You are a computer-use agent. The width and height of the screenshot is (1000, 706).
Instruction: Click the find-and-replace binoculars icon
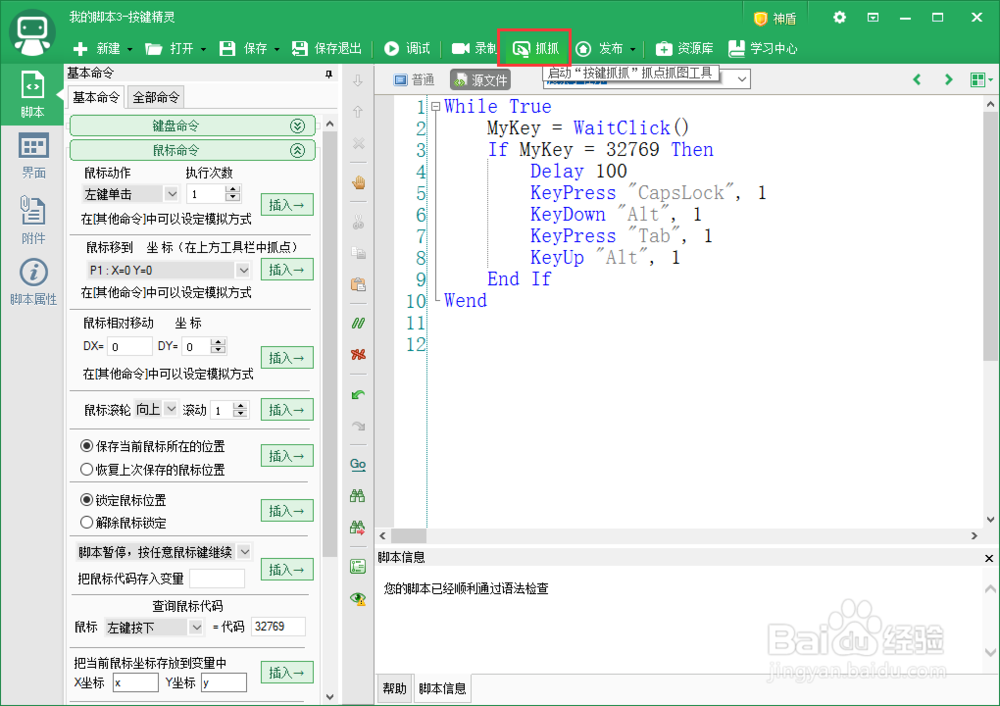pos(358,527)
